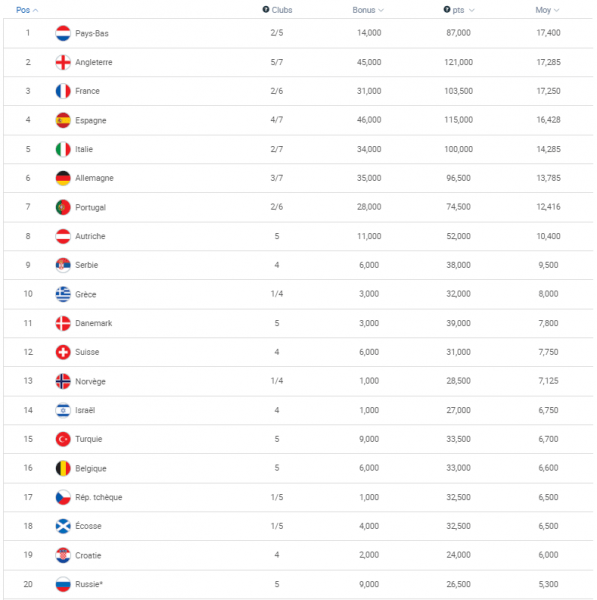Viewport: 597px width, 600px height.
Task: Click the Angleterre flag icon
Action: tap(63, 62)
